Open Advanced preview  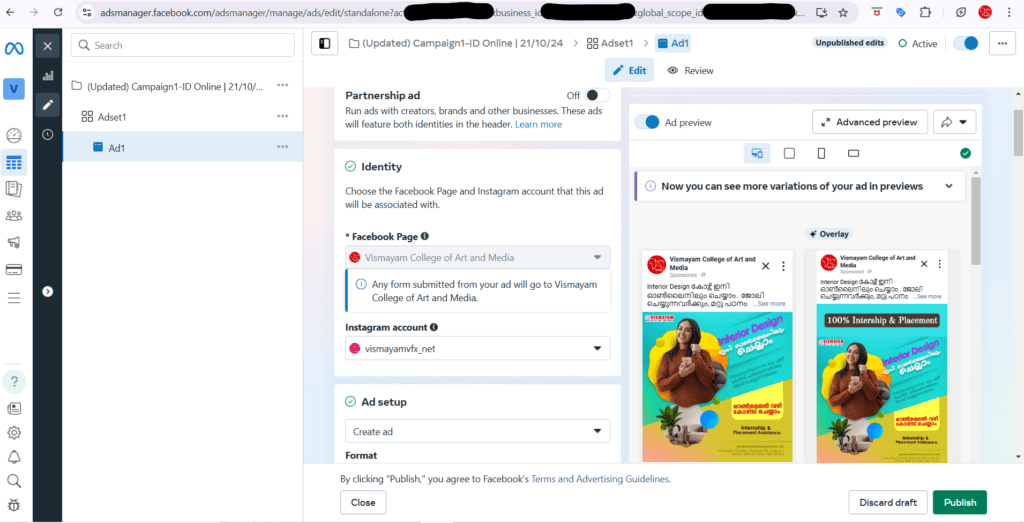(x=870, y=122)
